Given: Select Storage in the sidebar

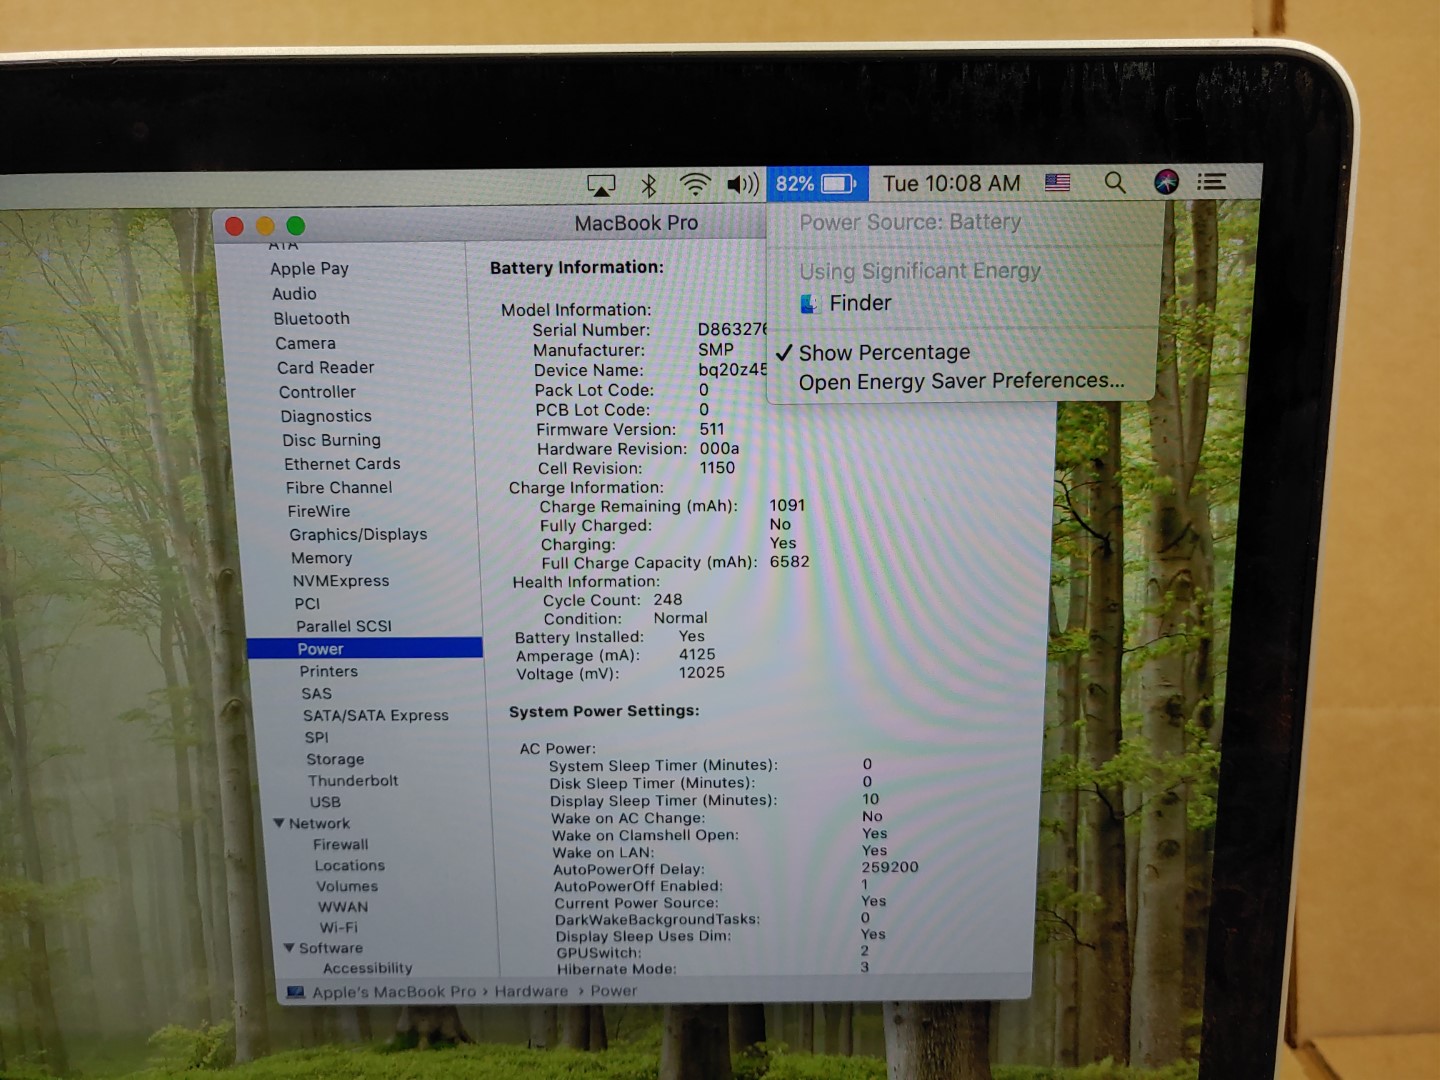Looking at the screenshot, I should [335, 760].
